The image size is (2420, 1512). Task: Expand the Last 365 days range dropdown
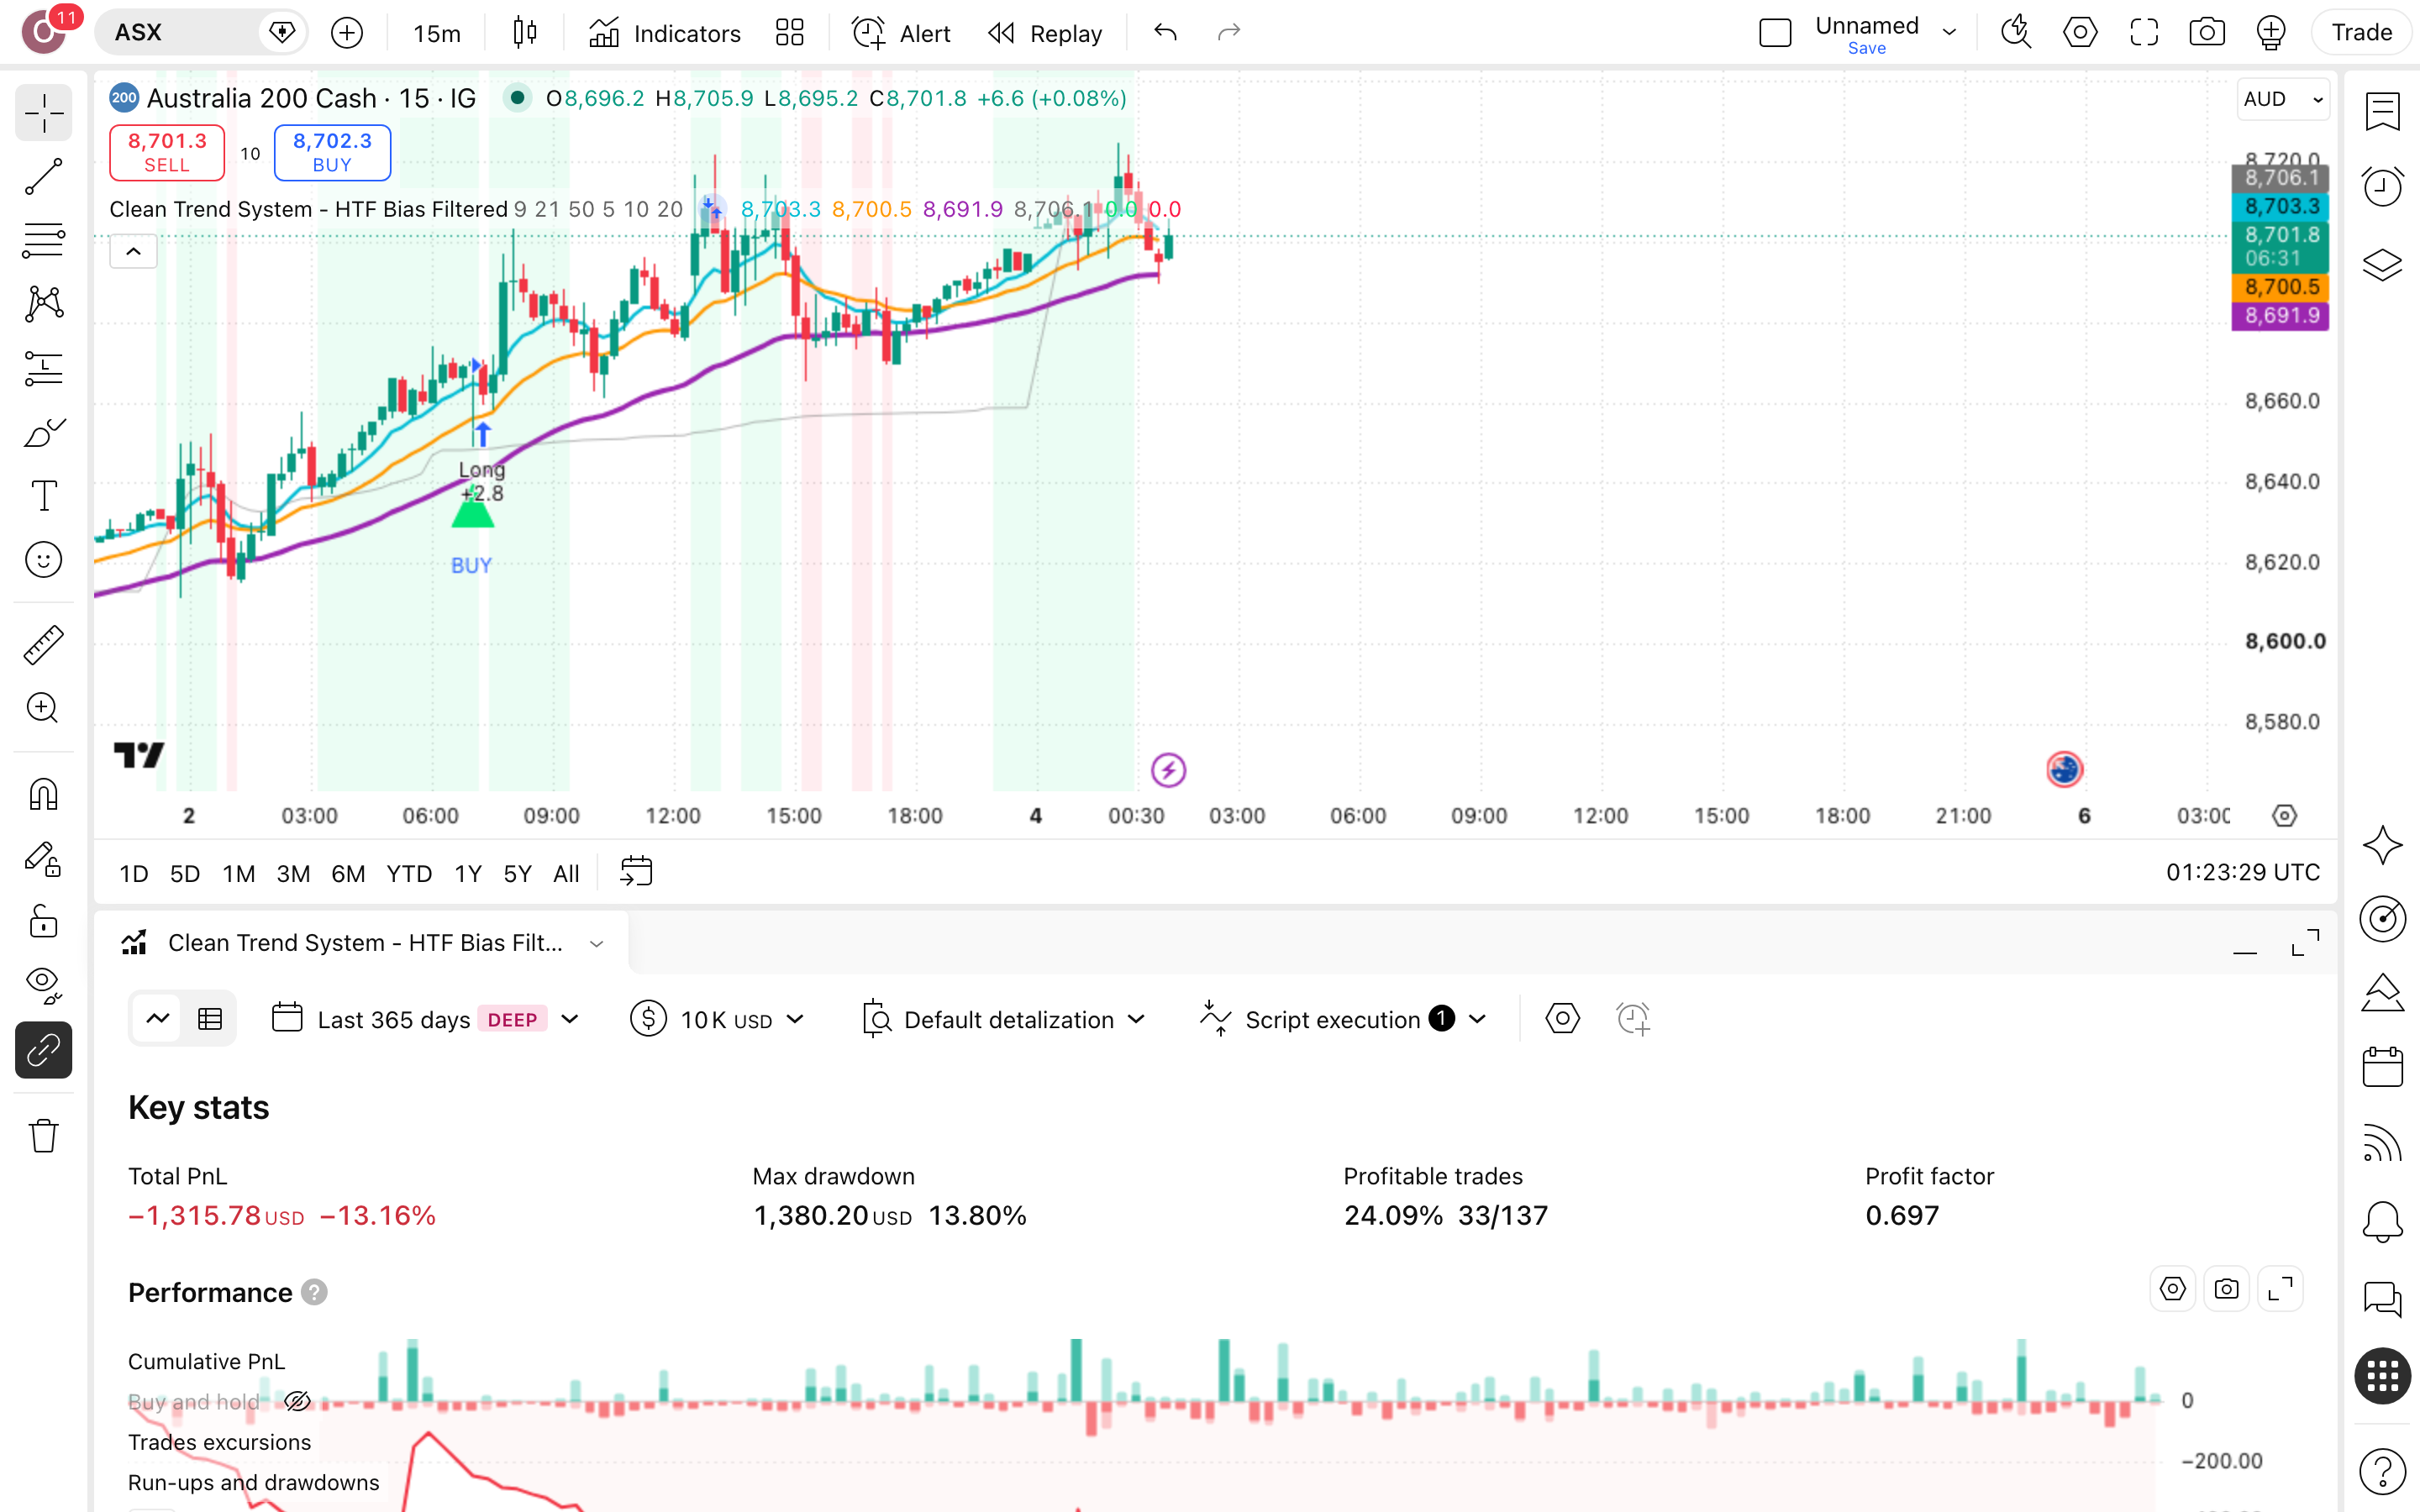(x=426, y=1020)
